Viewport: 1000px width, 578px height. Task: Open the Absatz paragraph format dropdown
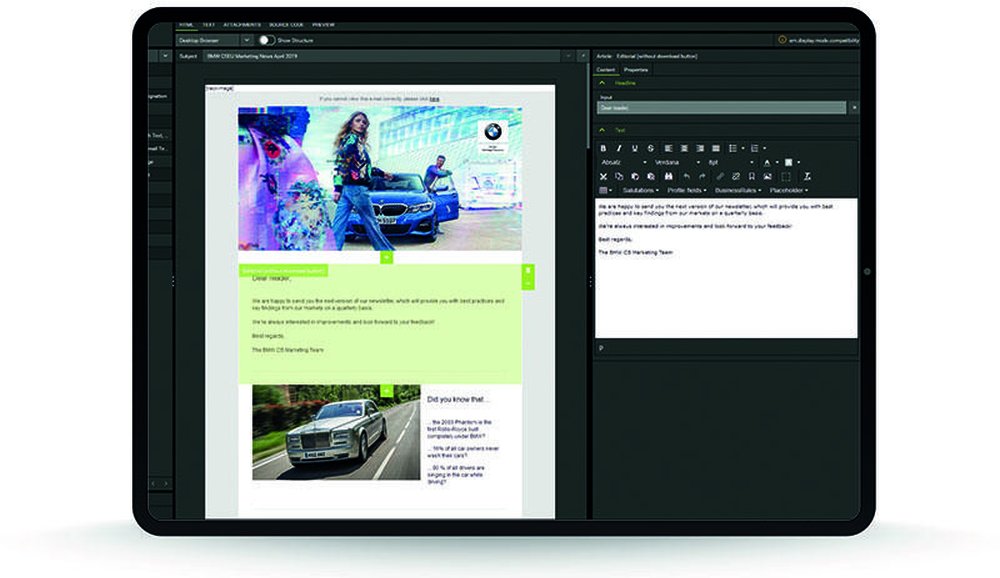[x=624, y=162]
